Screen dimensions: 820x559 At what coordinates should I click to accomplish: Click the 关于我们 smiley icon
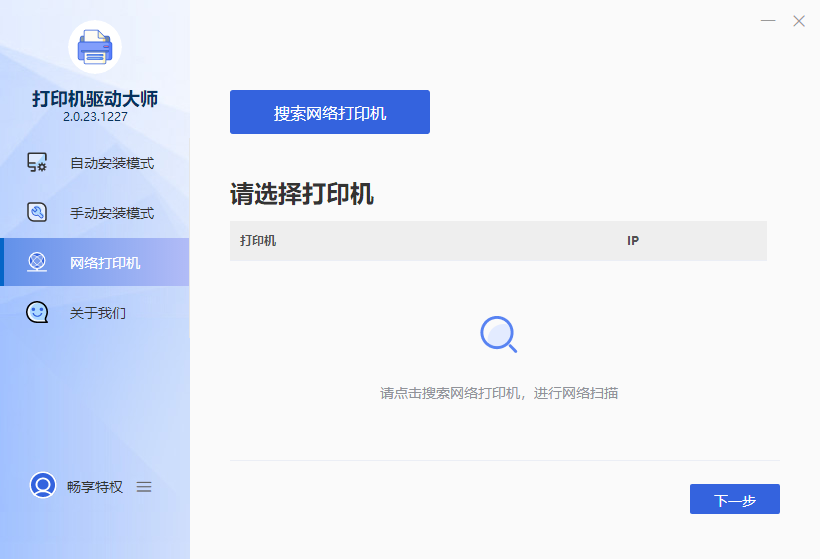point(37,312)
